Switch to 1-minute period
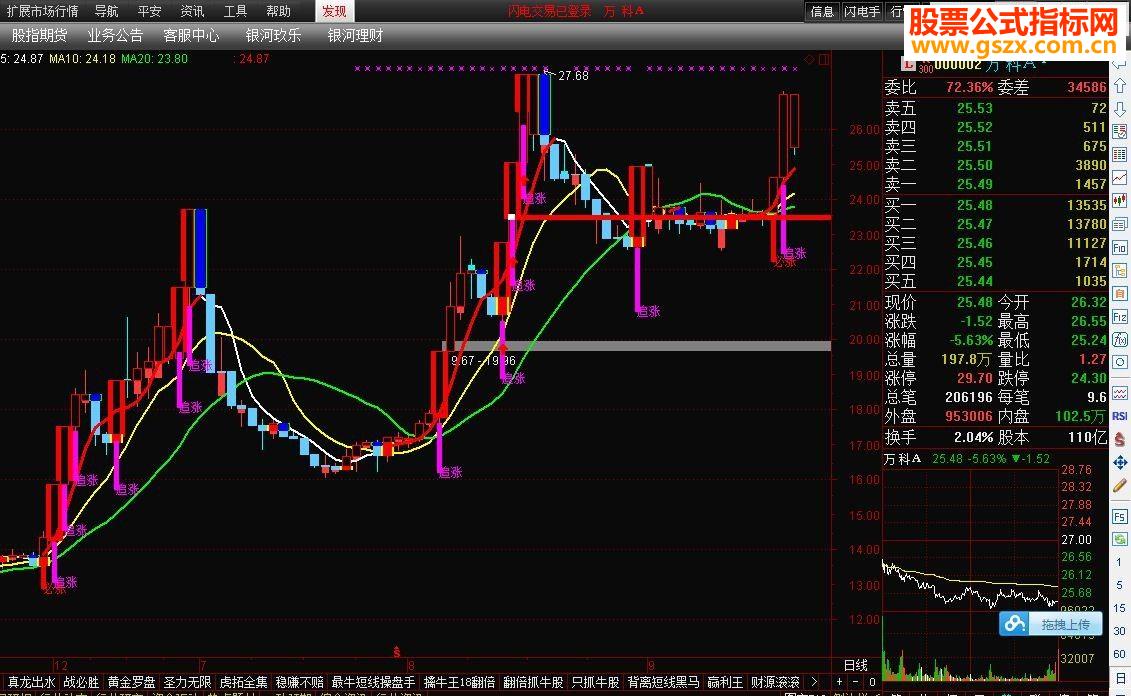Screen dimensions: 1131x696 (x=1119, y=562)
